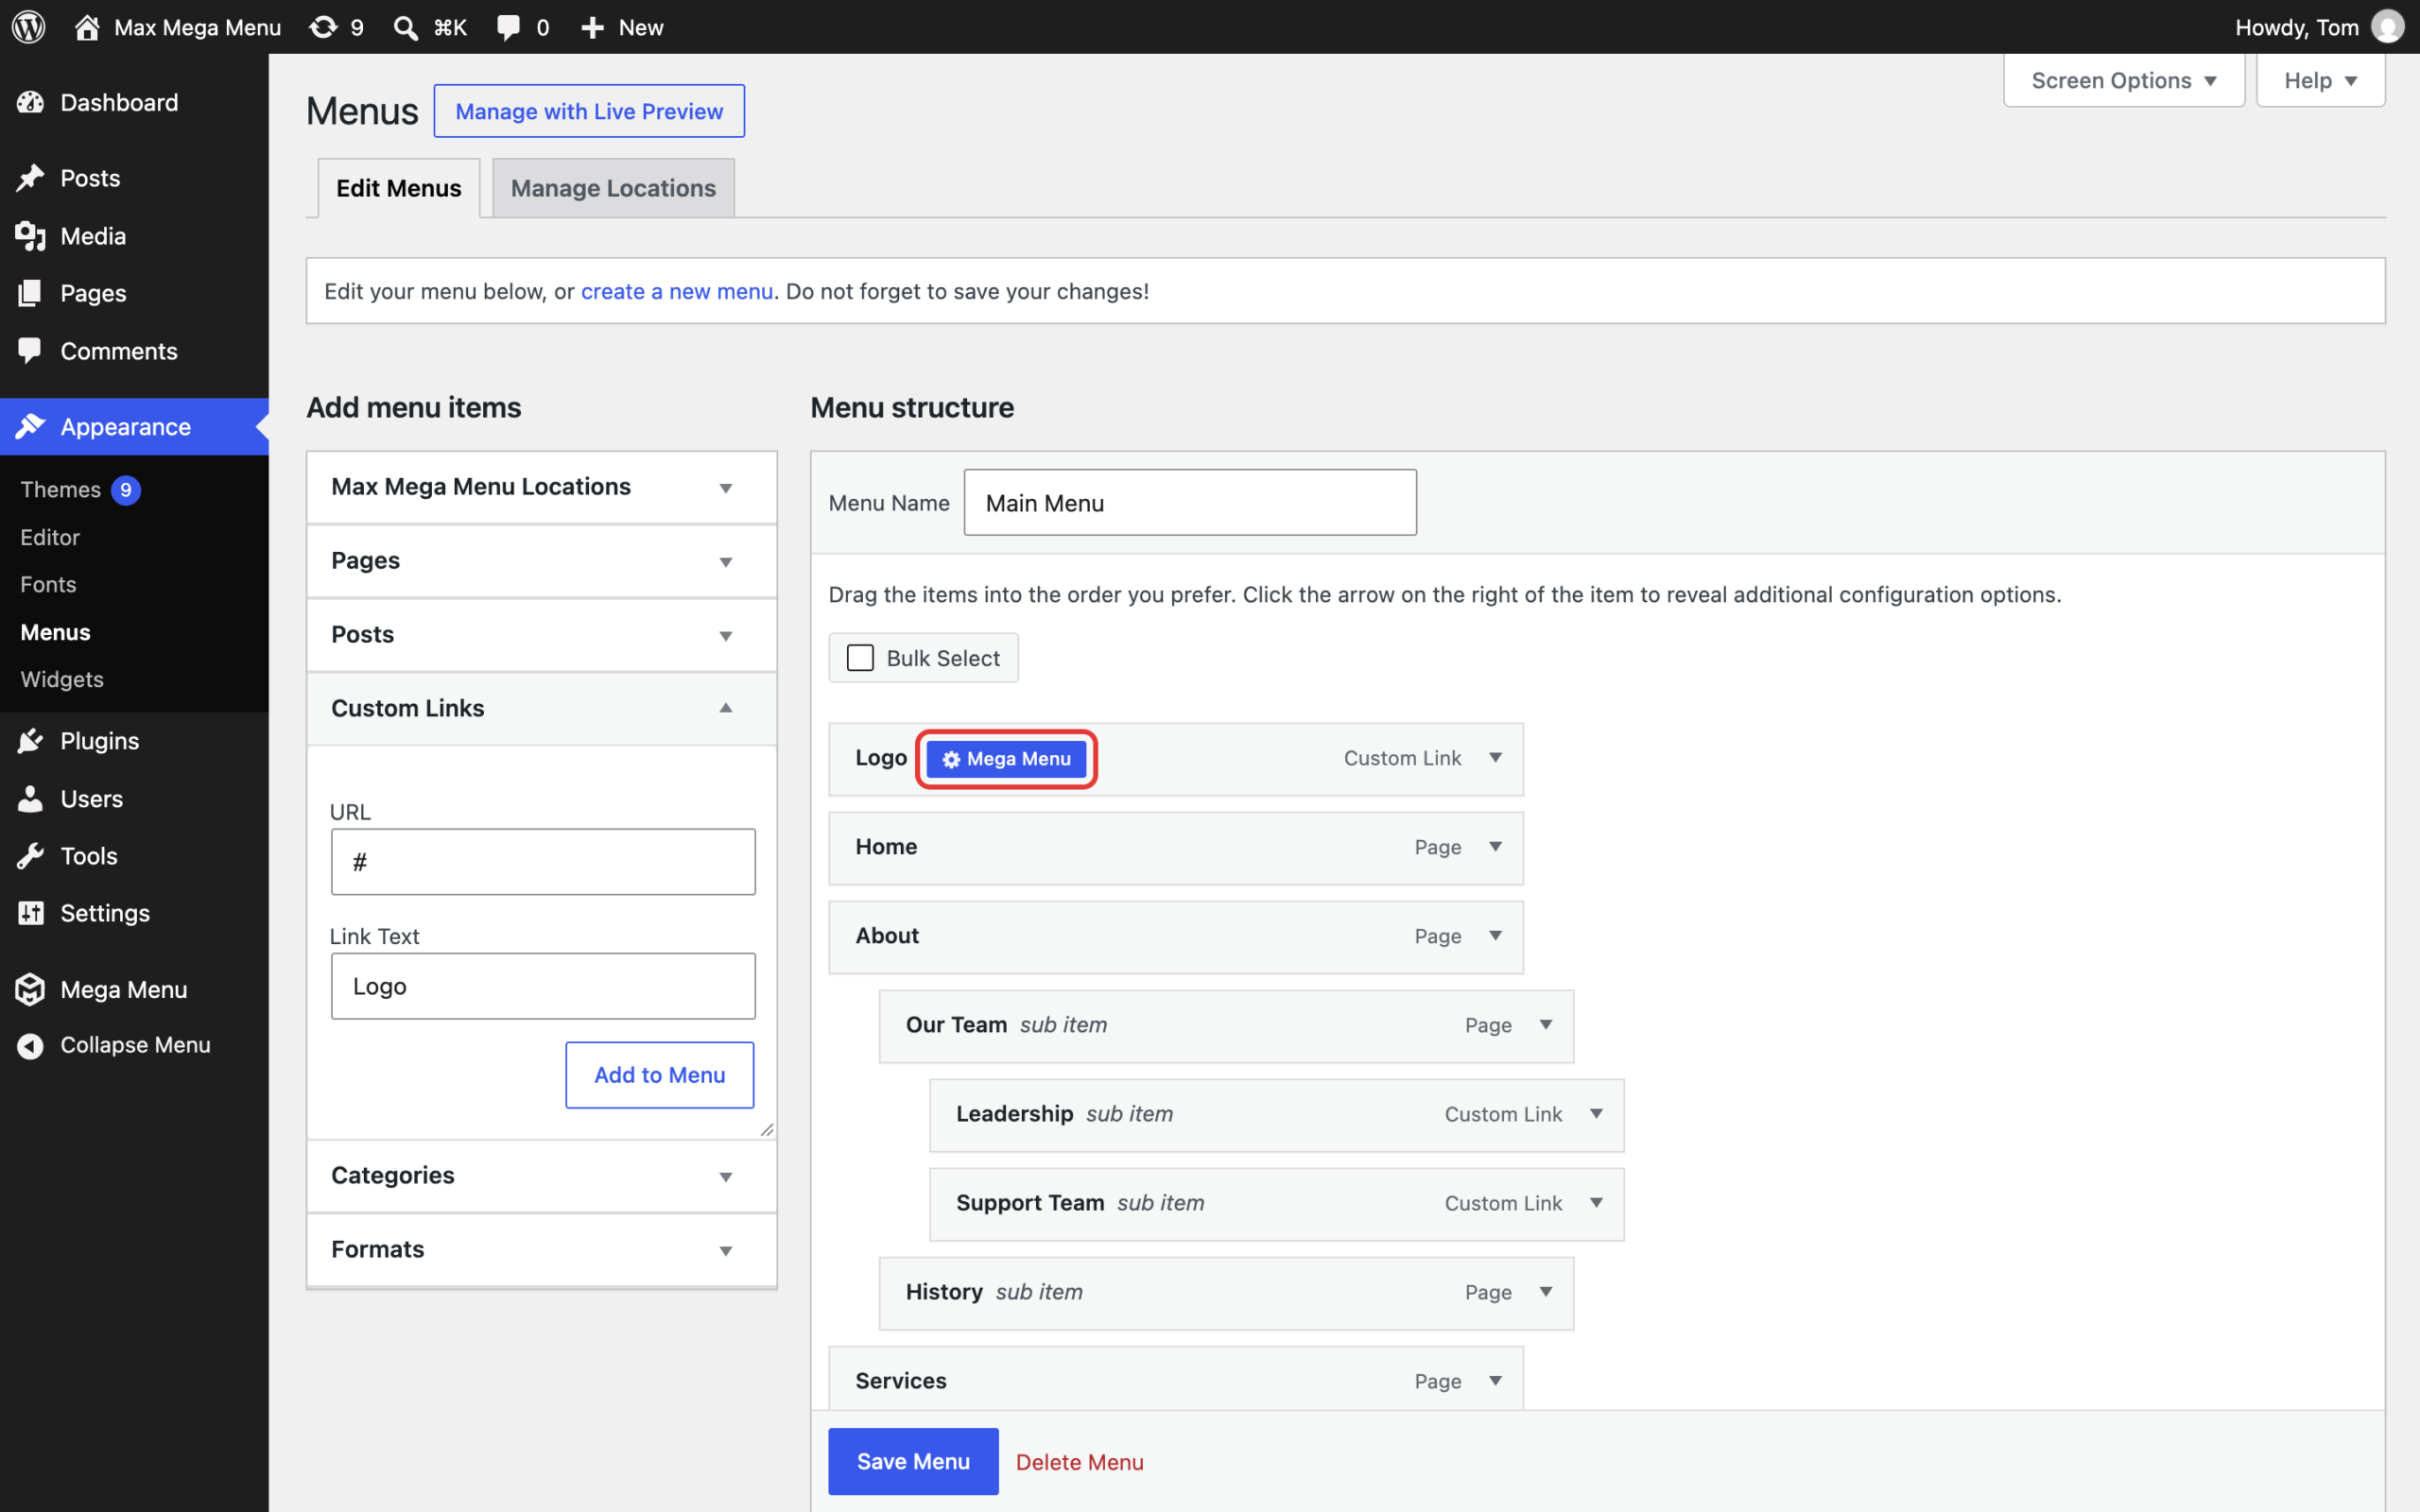Expand the Logo menu item options arrow
This screenshot has width=2420, height=1512.
(x=1495, y=758)
